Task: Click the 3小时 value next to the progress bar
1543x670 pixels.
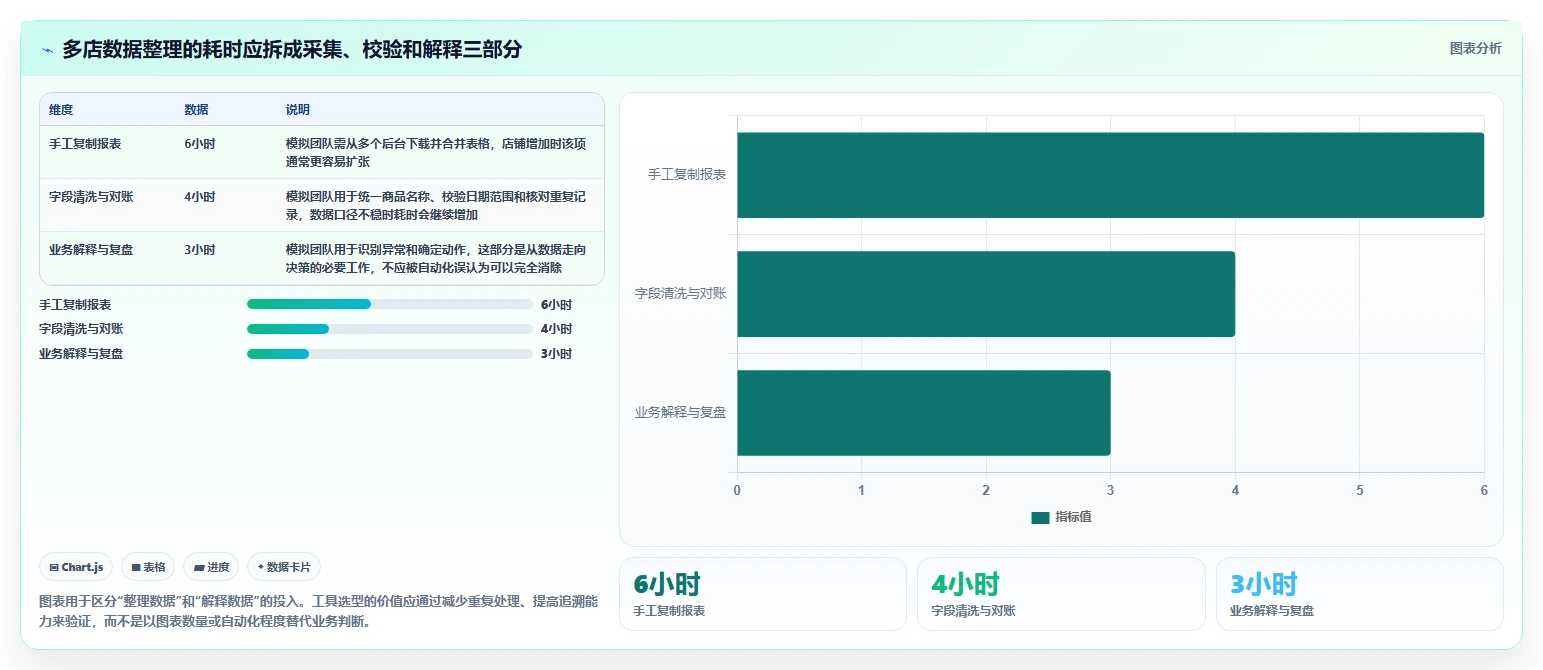Action: click(x=556, y=354)
